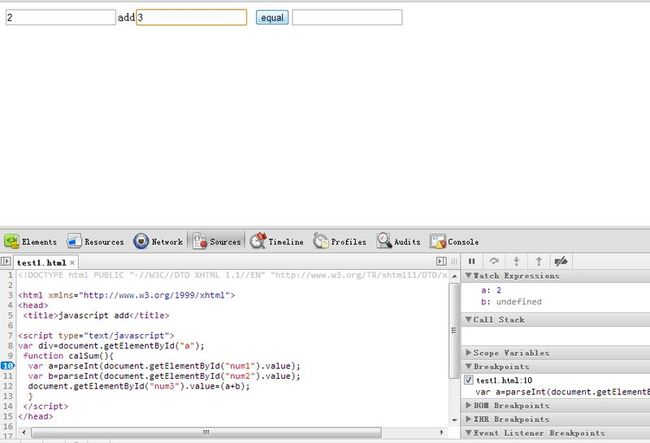650x443 pixels.
Task: Click the 'var b=parseInt' code line
Action: [x=164, y=376]
